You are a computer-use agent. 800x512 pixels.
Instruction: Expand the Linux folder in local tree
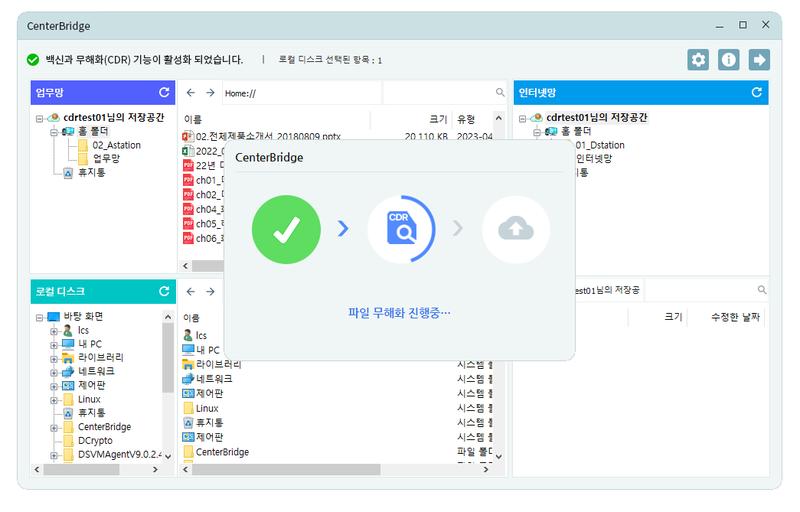point(54,399)
